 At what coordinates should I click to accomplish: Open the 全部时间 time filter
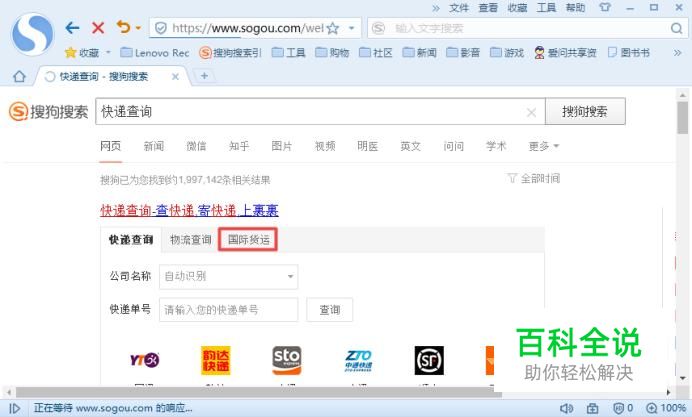point(534,178)
